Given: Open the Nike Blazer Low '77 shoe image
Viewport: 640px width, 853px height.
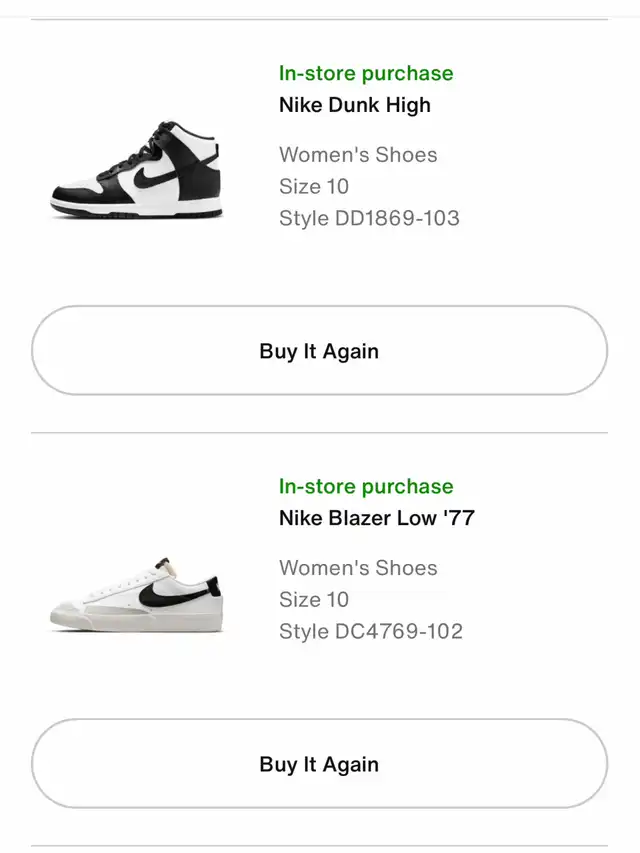Looking at the screenshot, I should 137,595.
